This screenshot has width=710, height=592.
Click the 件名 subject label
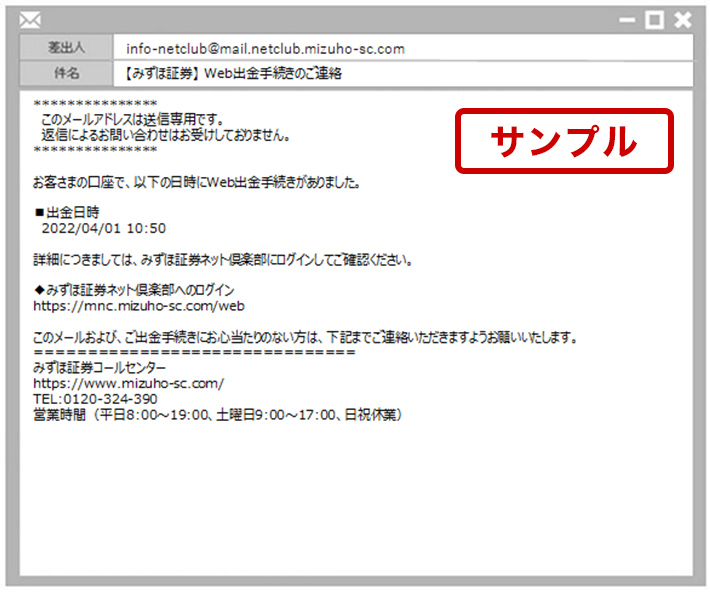(66, 72)
